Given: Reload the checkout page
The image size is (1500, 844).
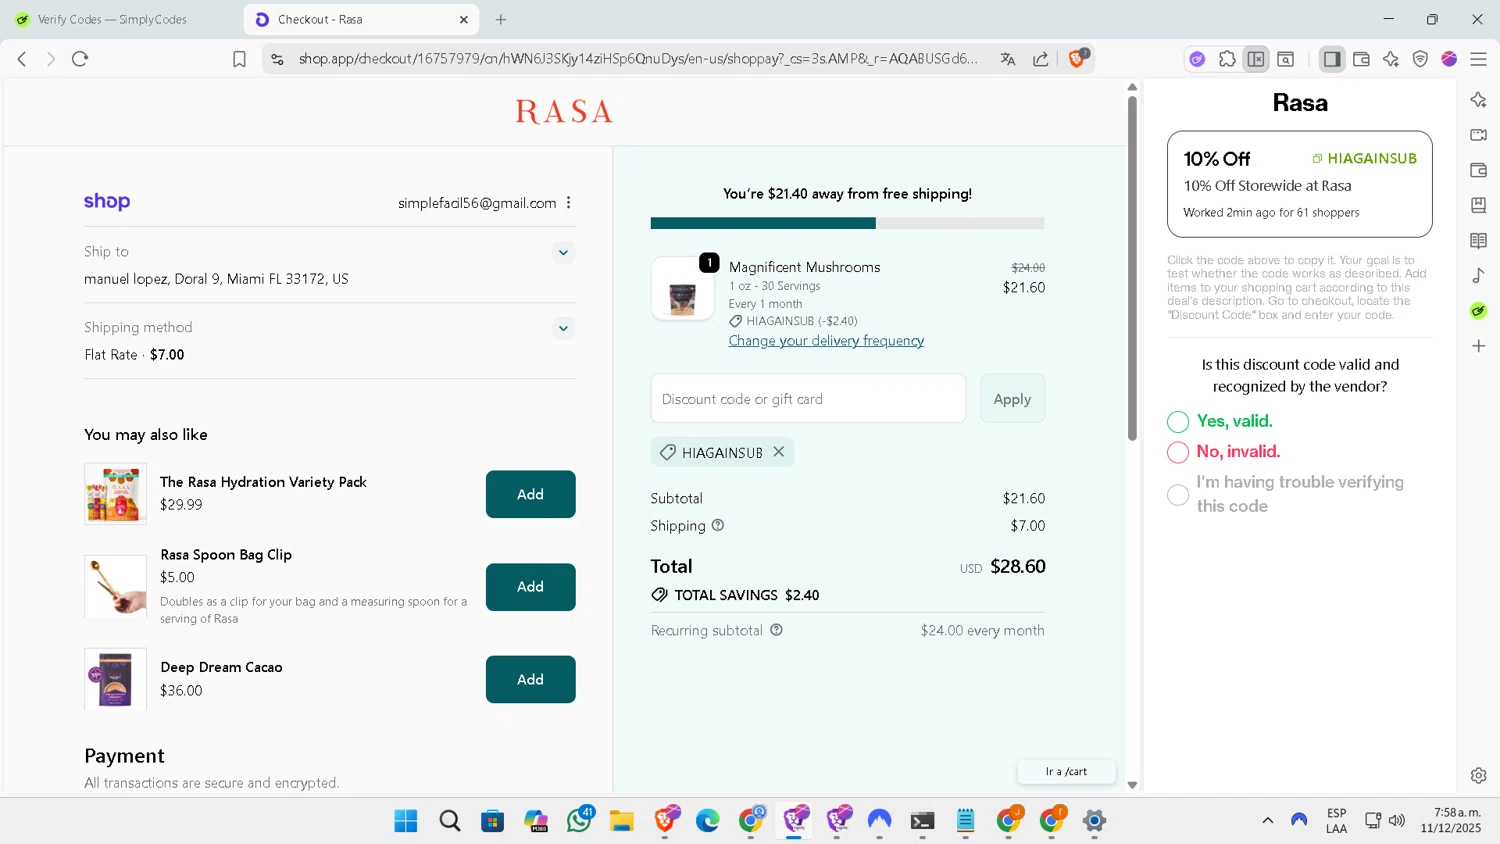Looking at the screenshot, I should click(80, 59).
